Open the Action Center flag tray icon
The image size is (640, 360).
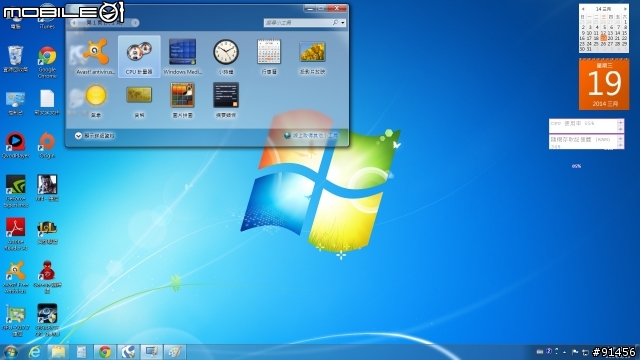pyautogui.click(x=575, y=352)
